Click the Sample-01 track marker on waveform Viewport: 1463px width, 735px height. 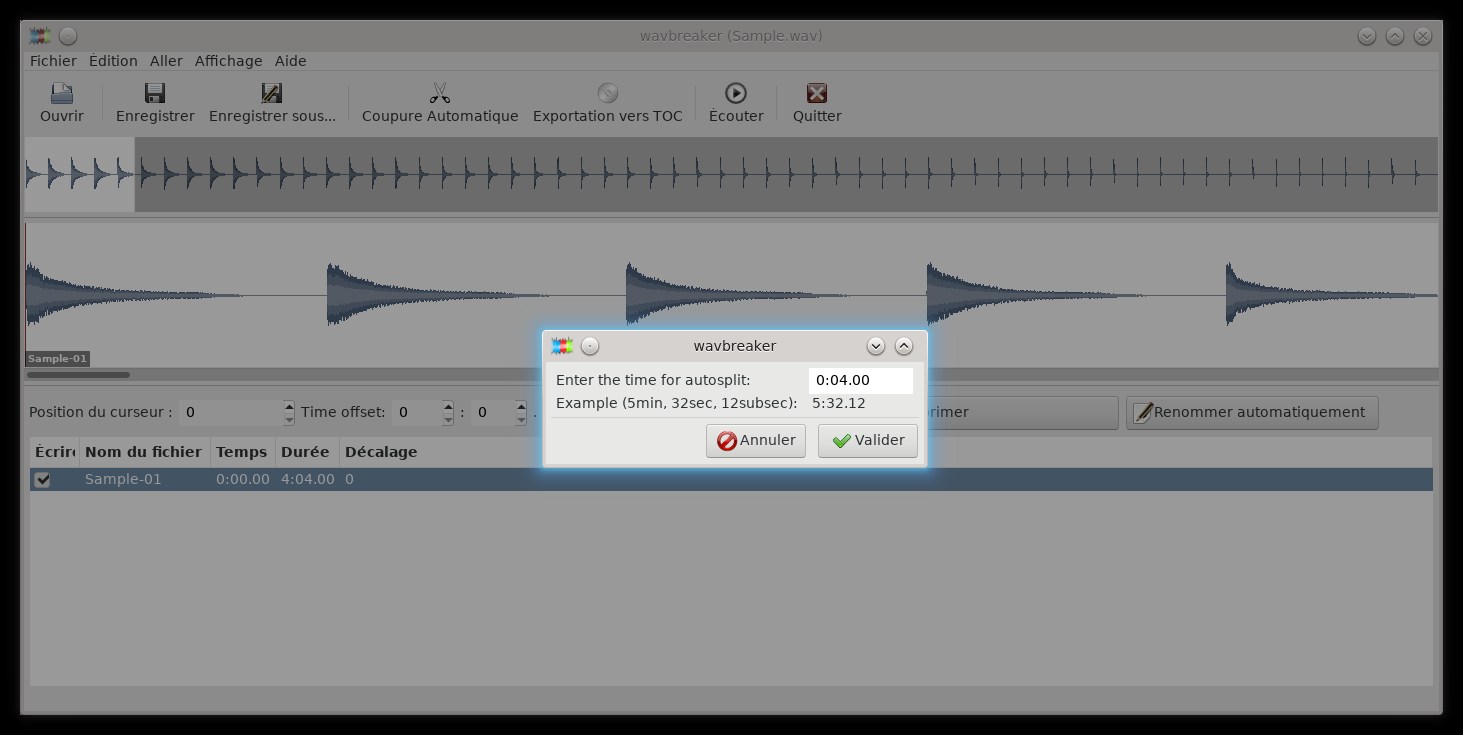pos(57,359)
